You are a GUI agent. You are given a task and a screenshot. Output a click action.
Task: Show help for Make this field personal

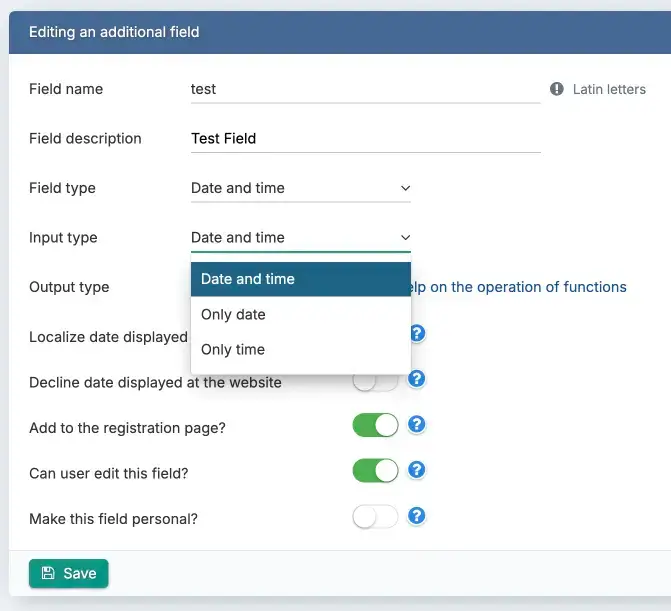pyautogui.click(x=418, y=516)
